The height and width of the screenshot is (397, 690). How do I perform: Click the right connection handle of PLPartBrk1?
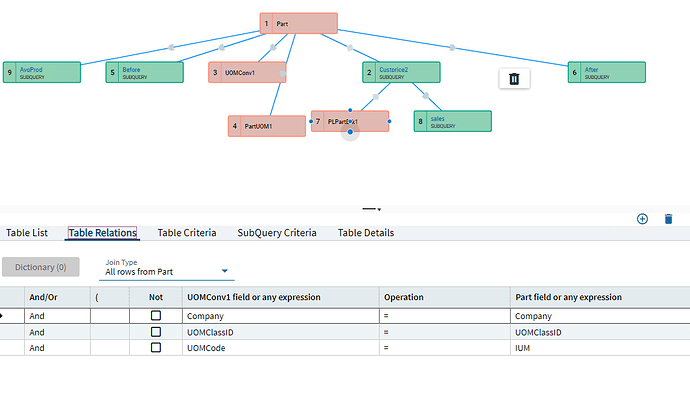389,121
